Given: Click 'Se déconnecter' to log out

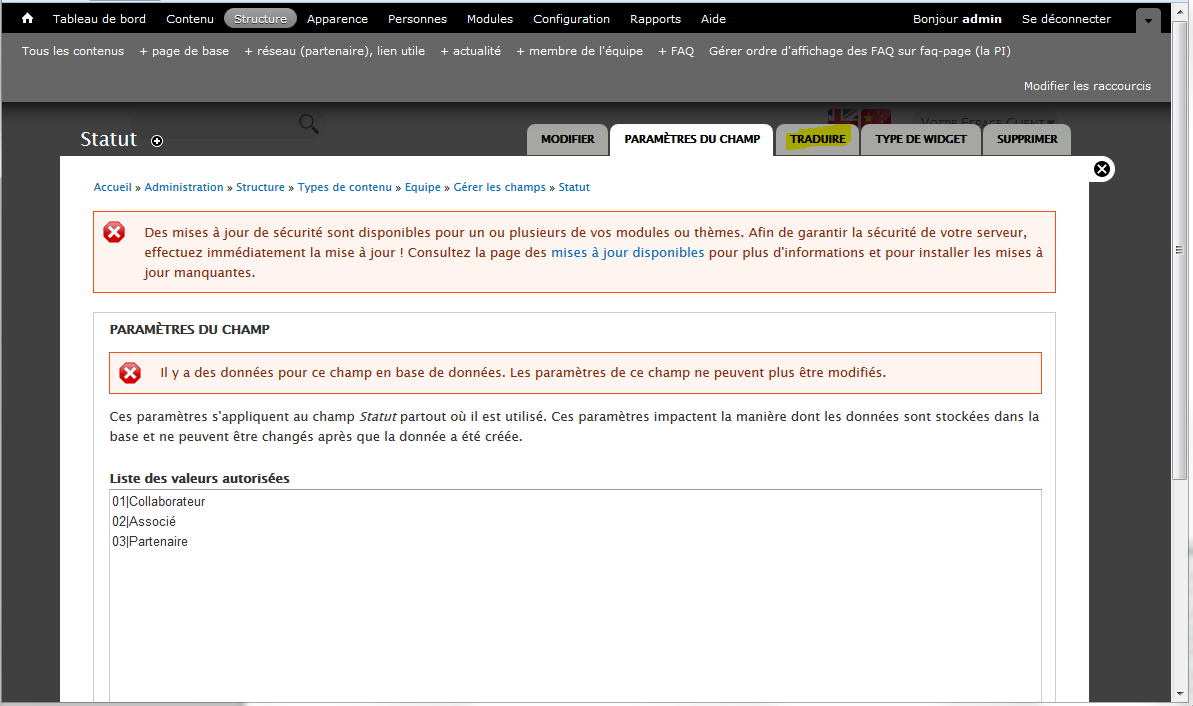Looking at the screenshot, I should click(x=1066, y=19).
